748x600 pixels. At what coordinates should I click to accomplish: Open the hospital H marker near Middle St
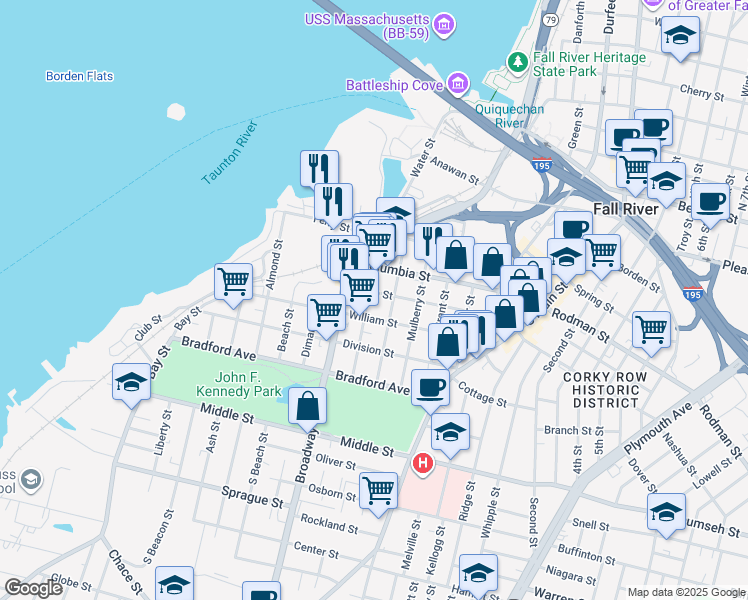click(x=423, y=464)
